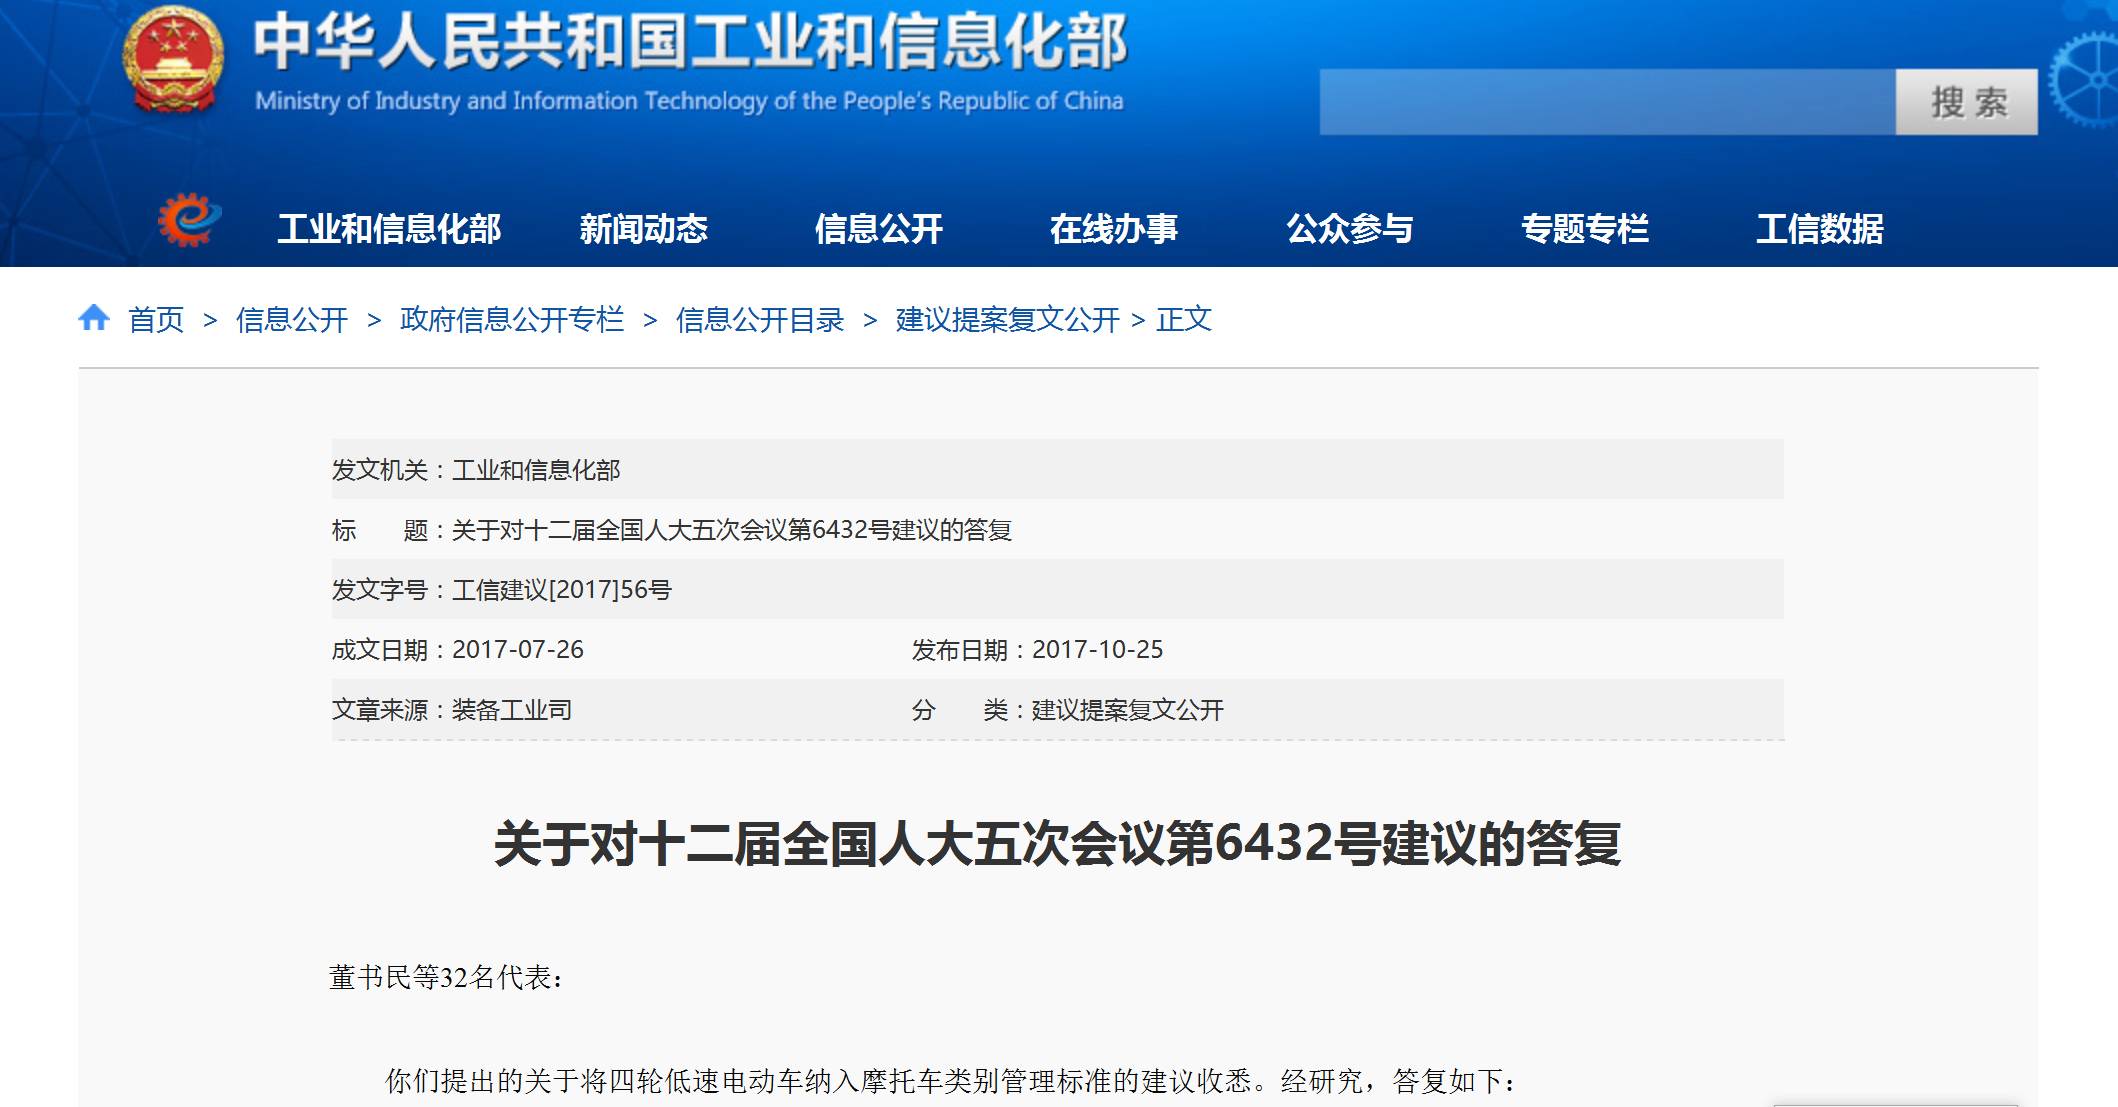This screenshot has width=2118, height=1107.
Task: Click the English ministry name subtitle
Action: pyautogui.click(x=689, y=100)
